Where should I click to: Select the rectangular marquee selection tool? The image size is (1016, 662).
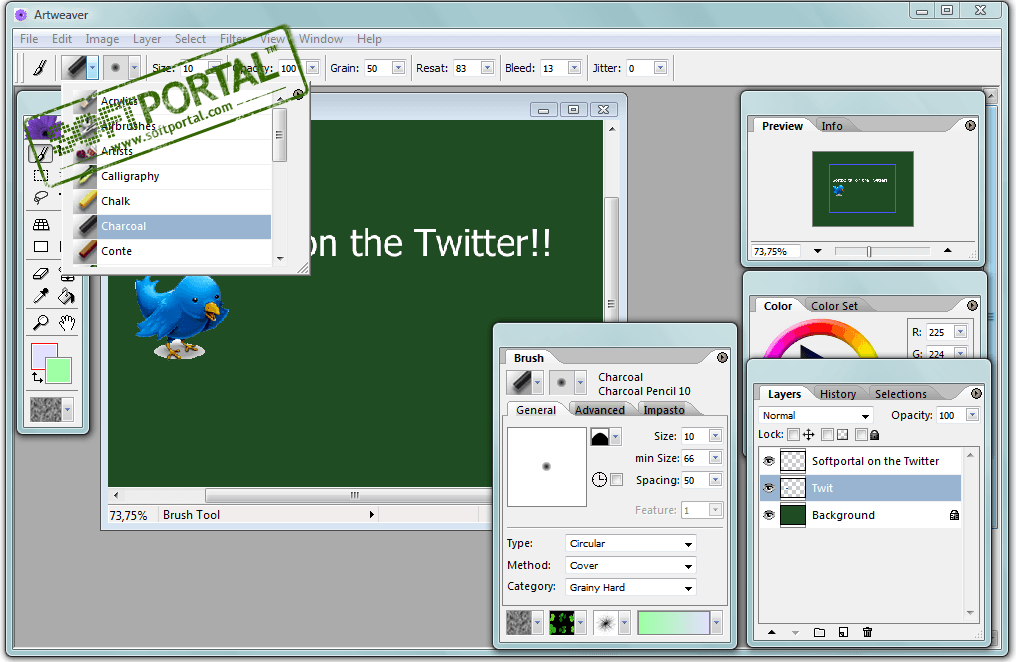pos(41,176)
